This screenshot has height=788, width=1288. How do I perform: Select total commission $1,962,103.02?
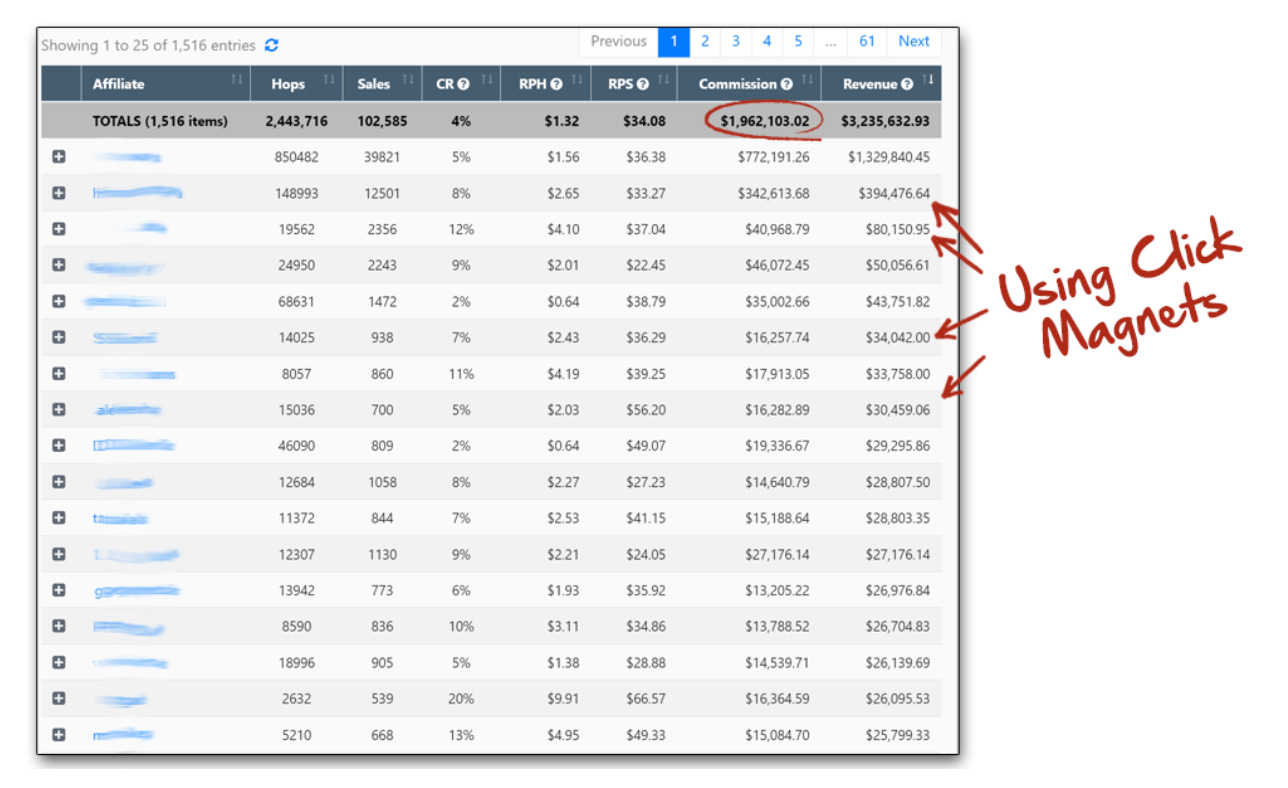click(x=765, y=121)
